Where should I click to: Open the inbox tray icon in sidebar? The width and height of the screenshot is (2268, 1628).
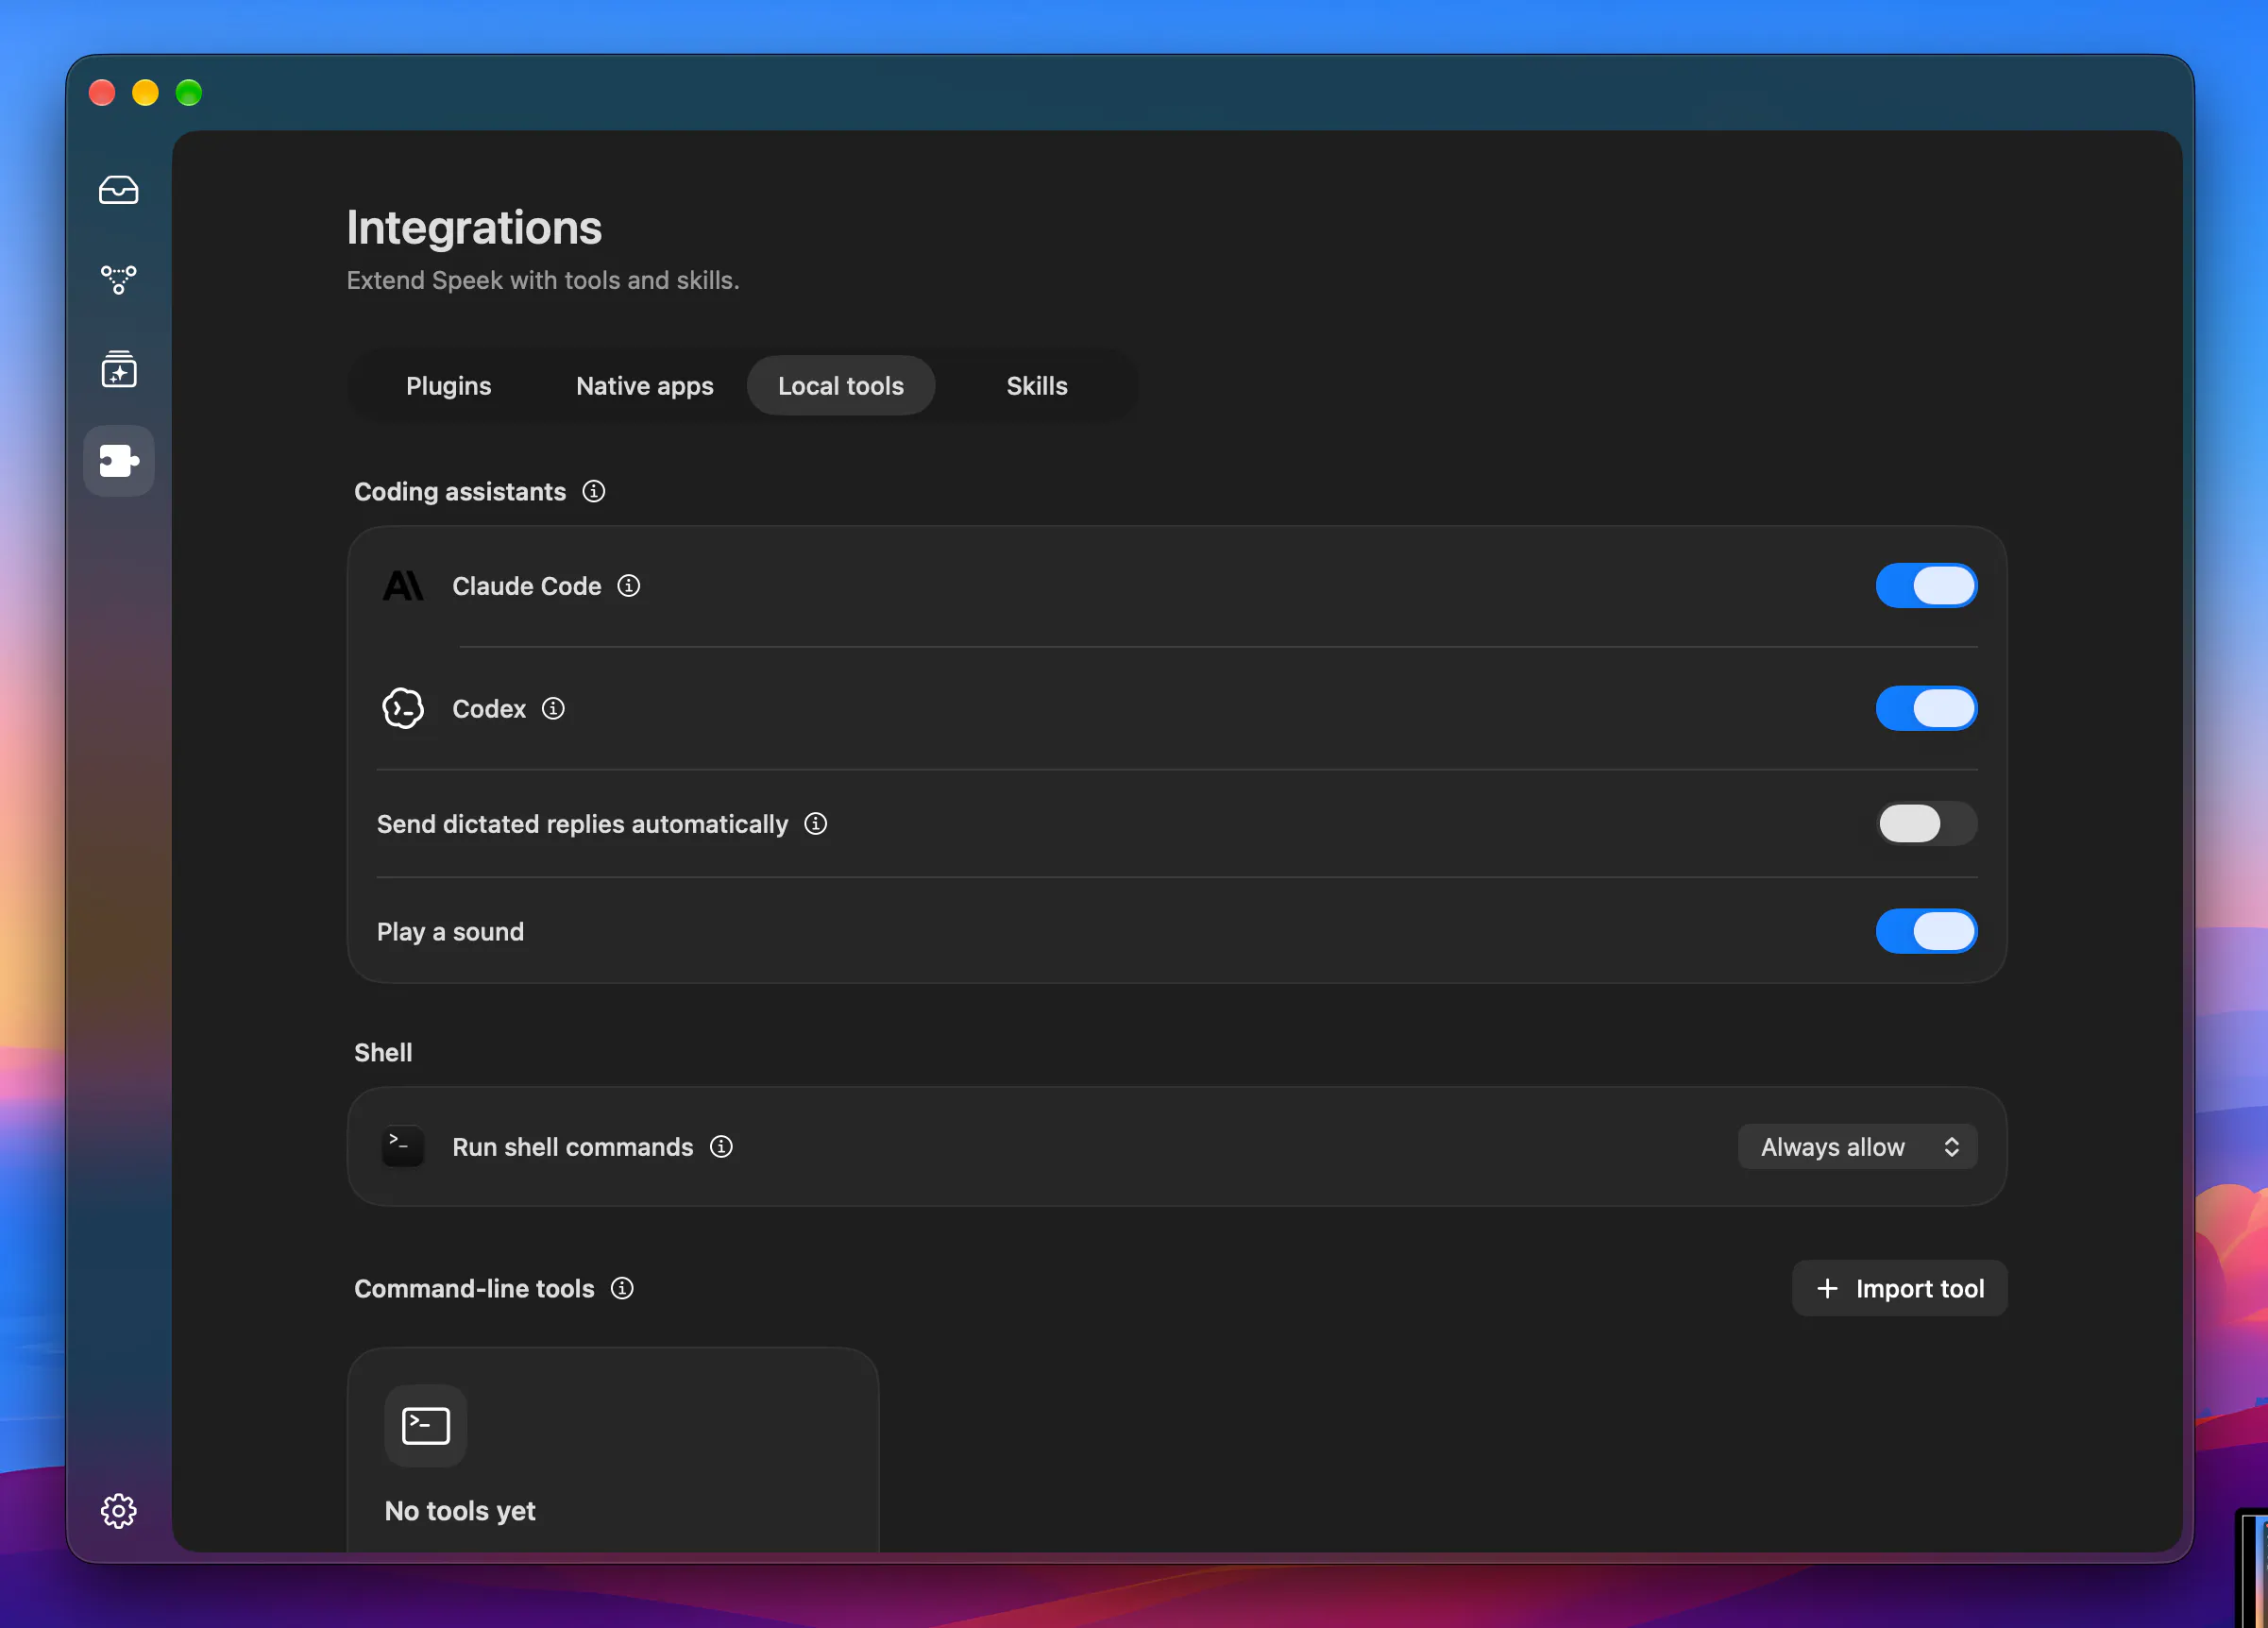click(x=118, y=190)
